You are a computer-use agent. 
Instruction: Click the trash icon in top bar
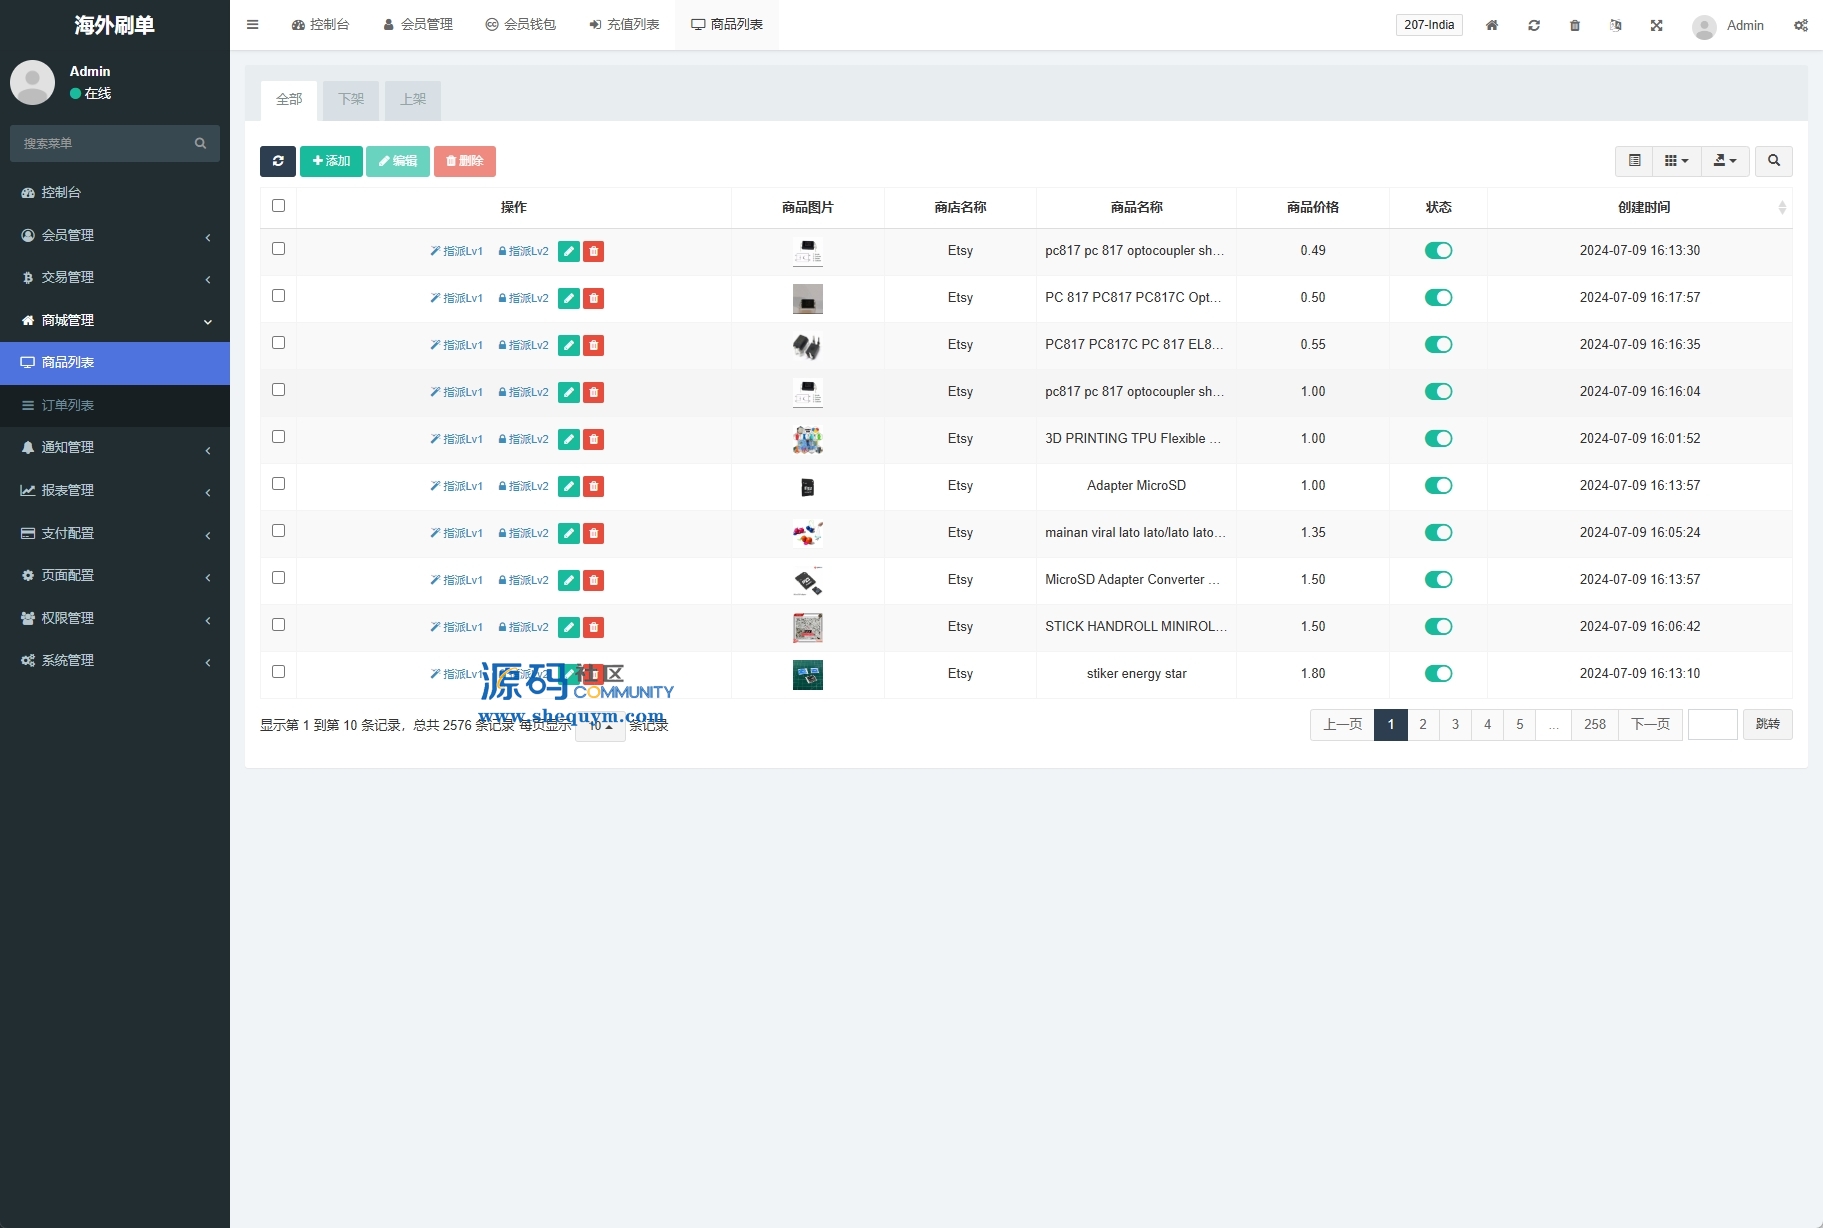(x=1574, y=25)
